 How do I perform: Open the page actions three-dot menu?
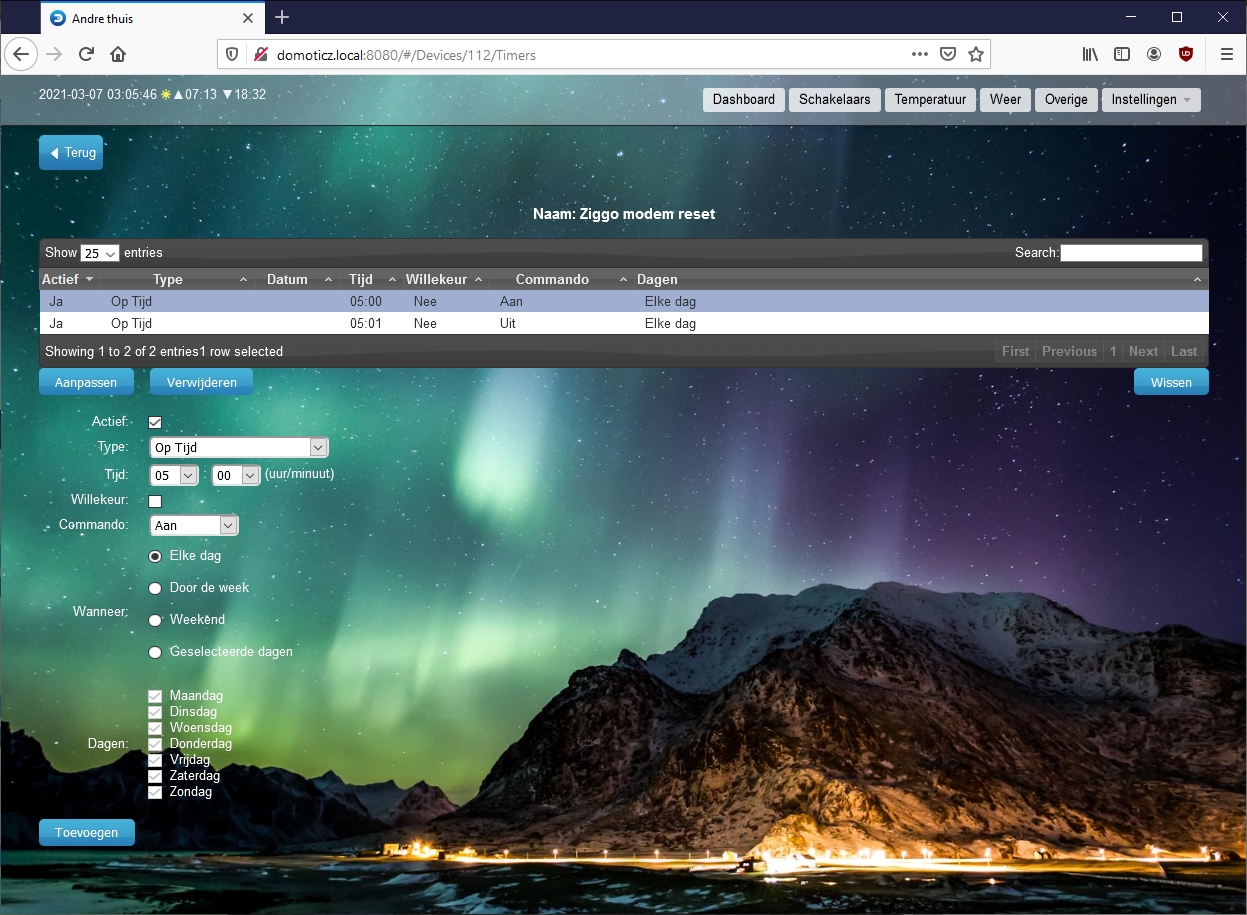pos(920,54)
